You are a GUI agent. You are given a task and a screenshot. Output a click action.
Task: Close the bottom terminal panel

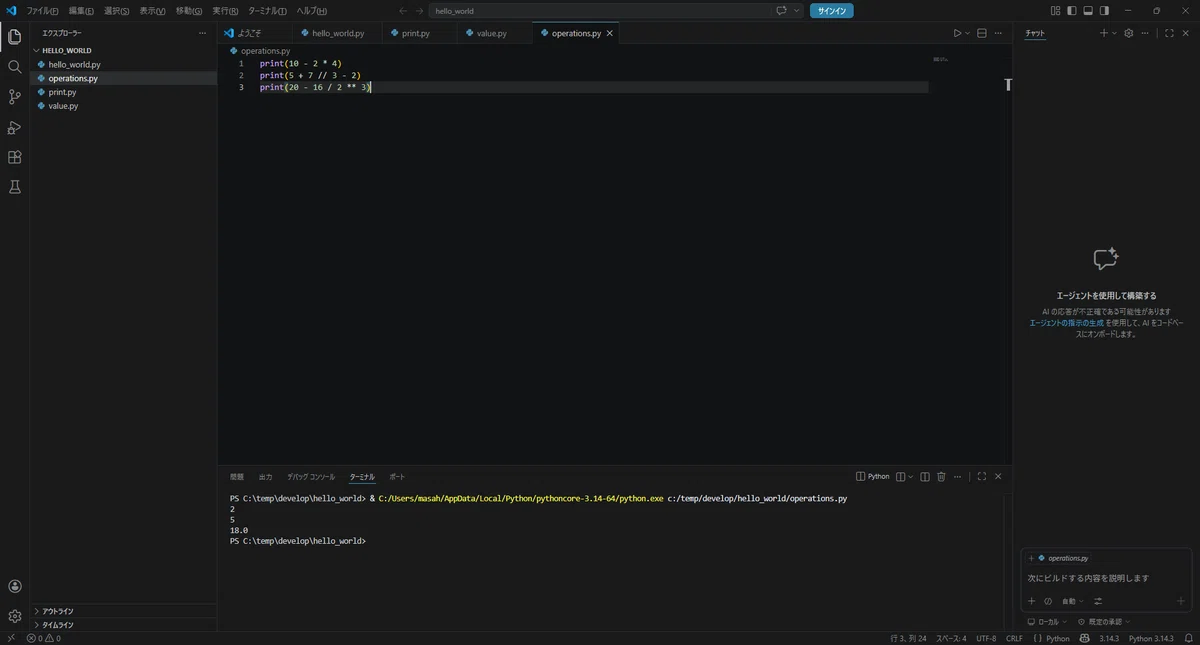point(998,477)
